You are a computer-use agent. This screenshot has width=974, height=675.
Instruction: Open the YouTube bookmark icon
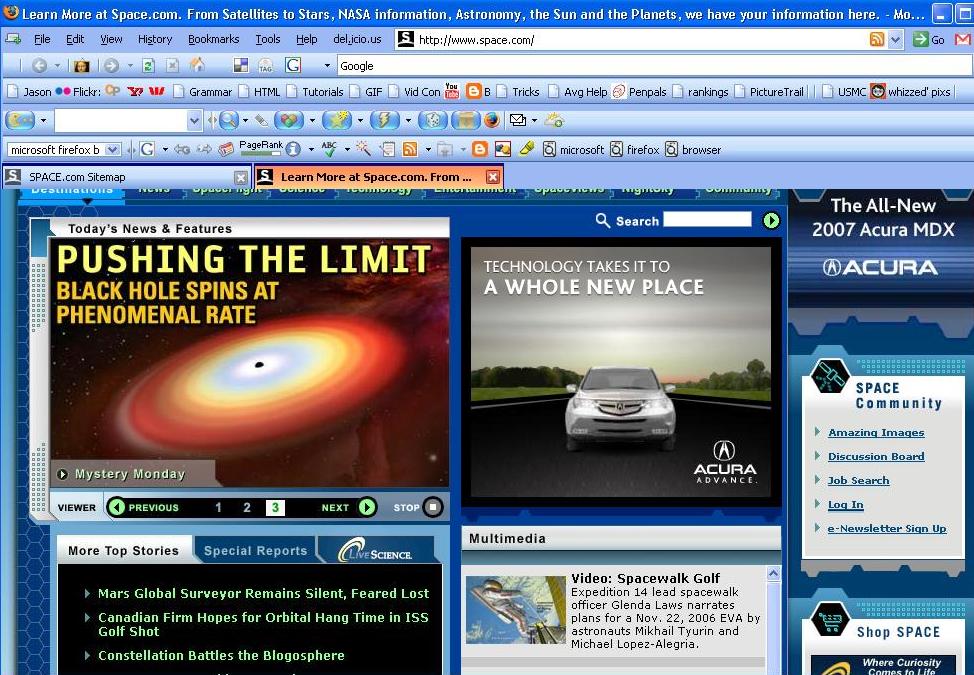(452, 92)
